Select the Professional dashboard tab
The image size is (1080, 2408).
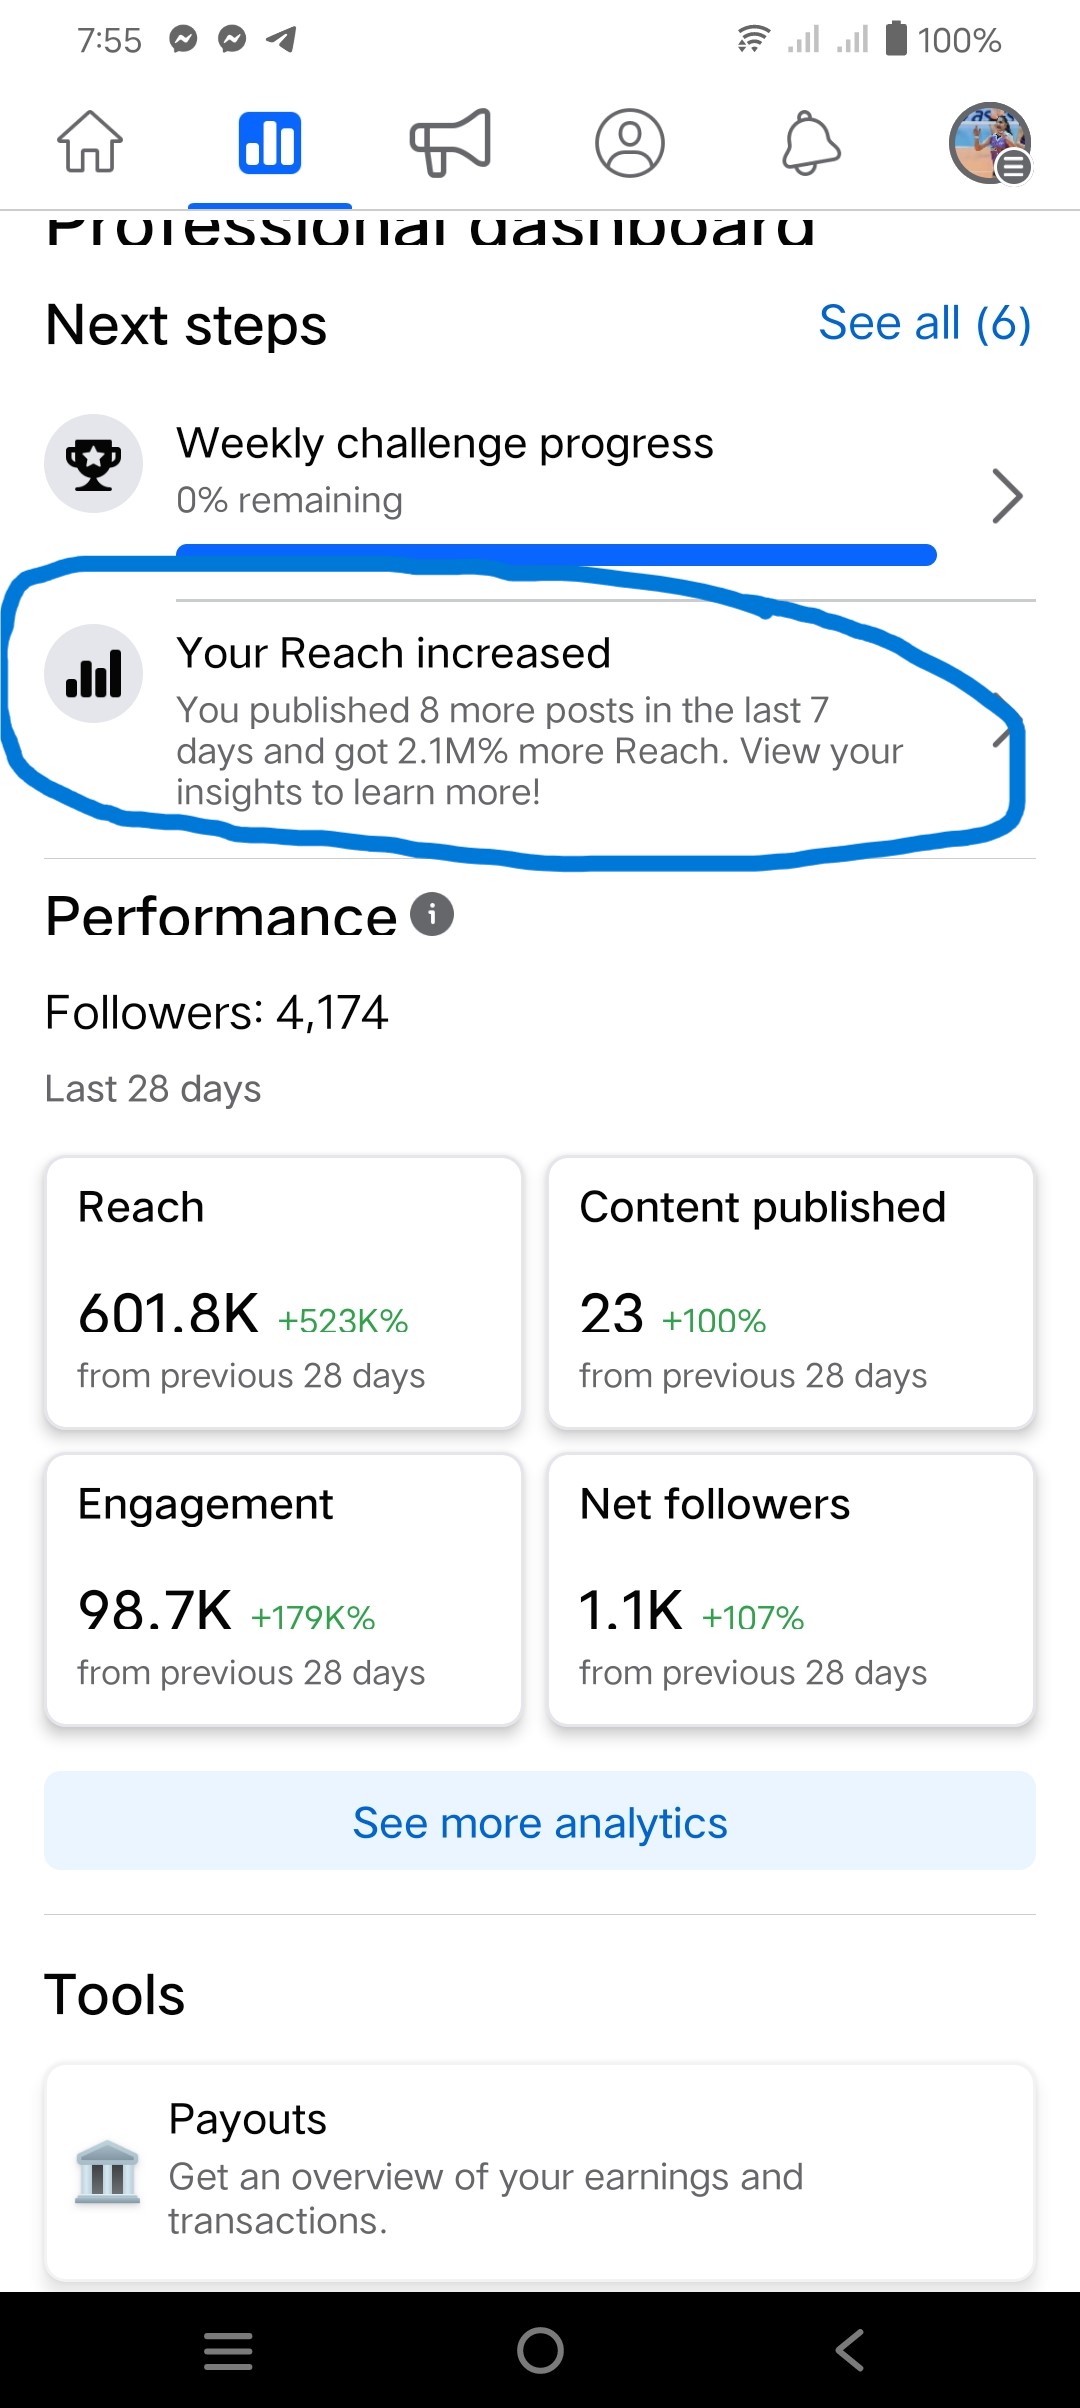(x=270, y=143)
